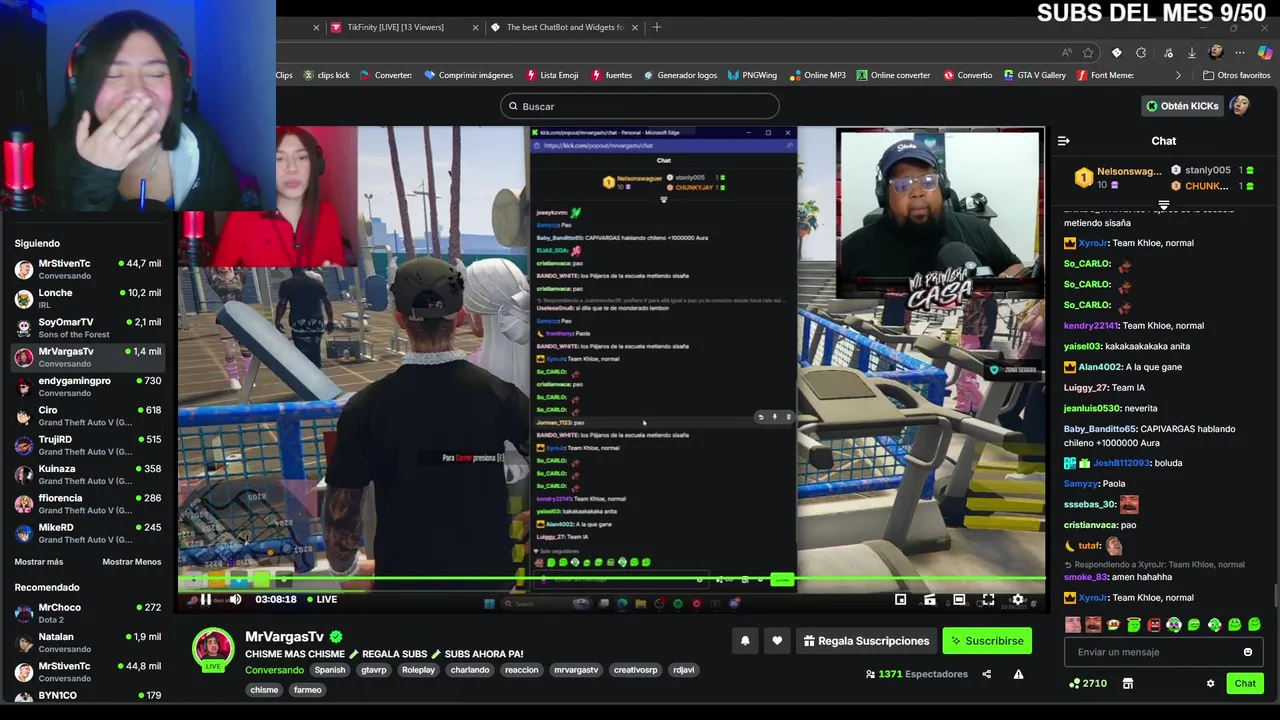Open Natalan recommended channel
The image size is (1280, 720).
(87, 642)
